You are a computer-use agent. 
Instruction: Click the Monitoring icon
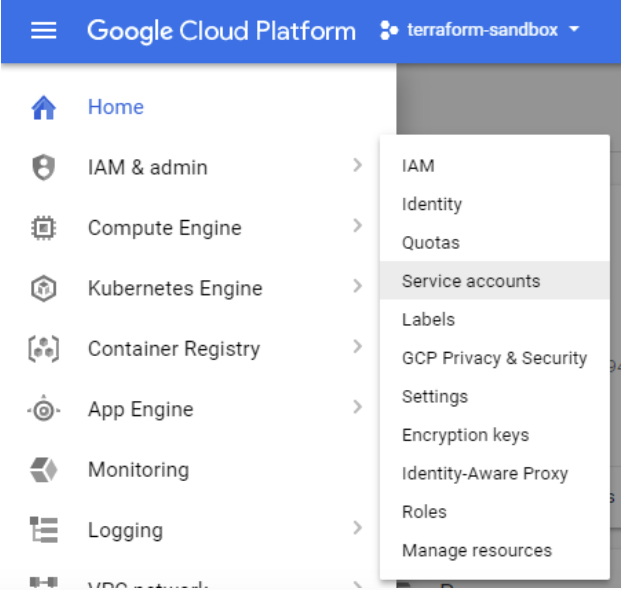pyautogui.click(x=44, y=470)
